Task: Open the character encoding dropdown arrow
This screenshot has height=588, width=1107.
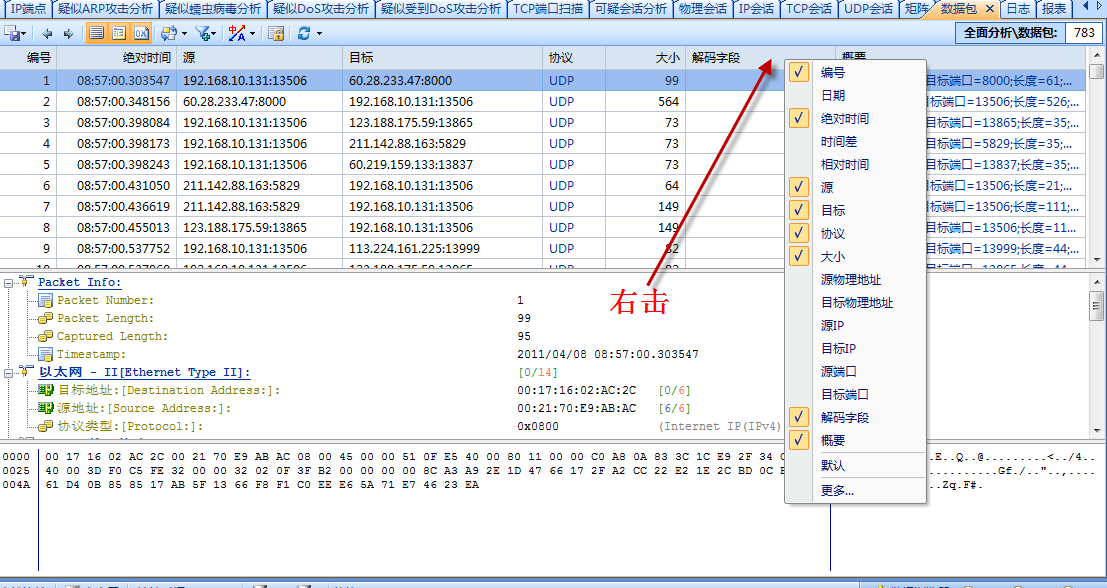Action: (252, 34)
